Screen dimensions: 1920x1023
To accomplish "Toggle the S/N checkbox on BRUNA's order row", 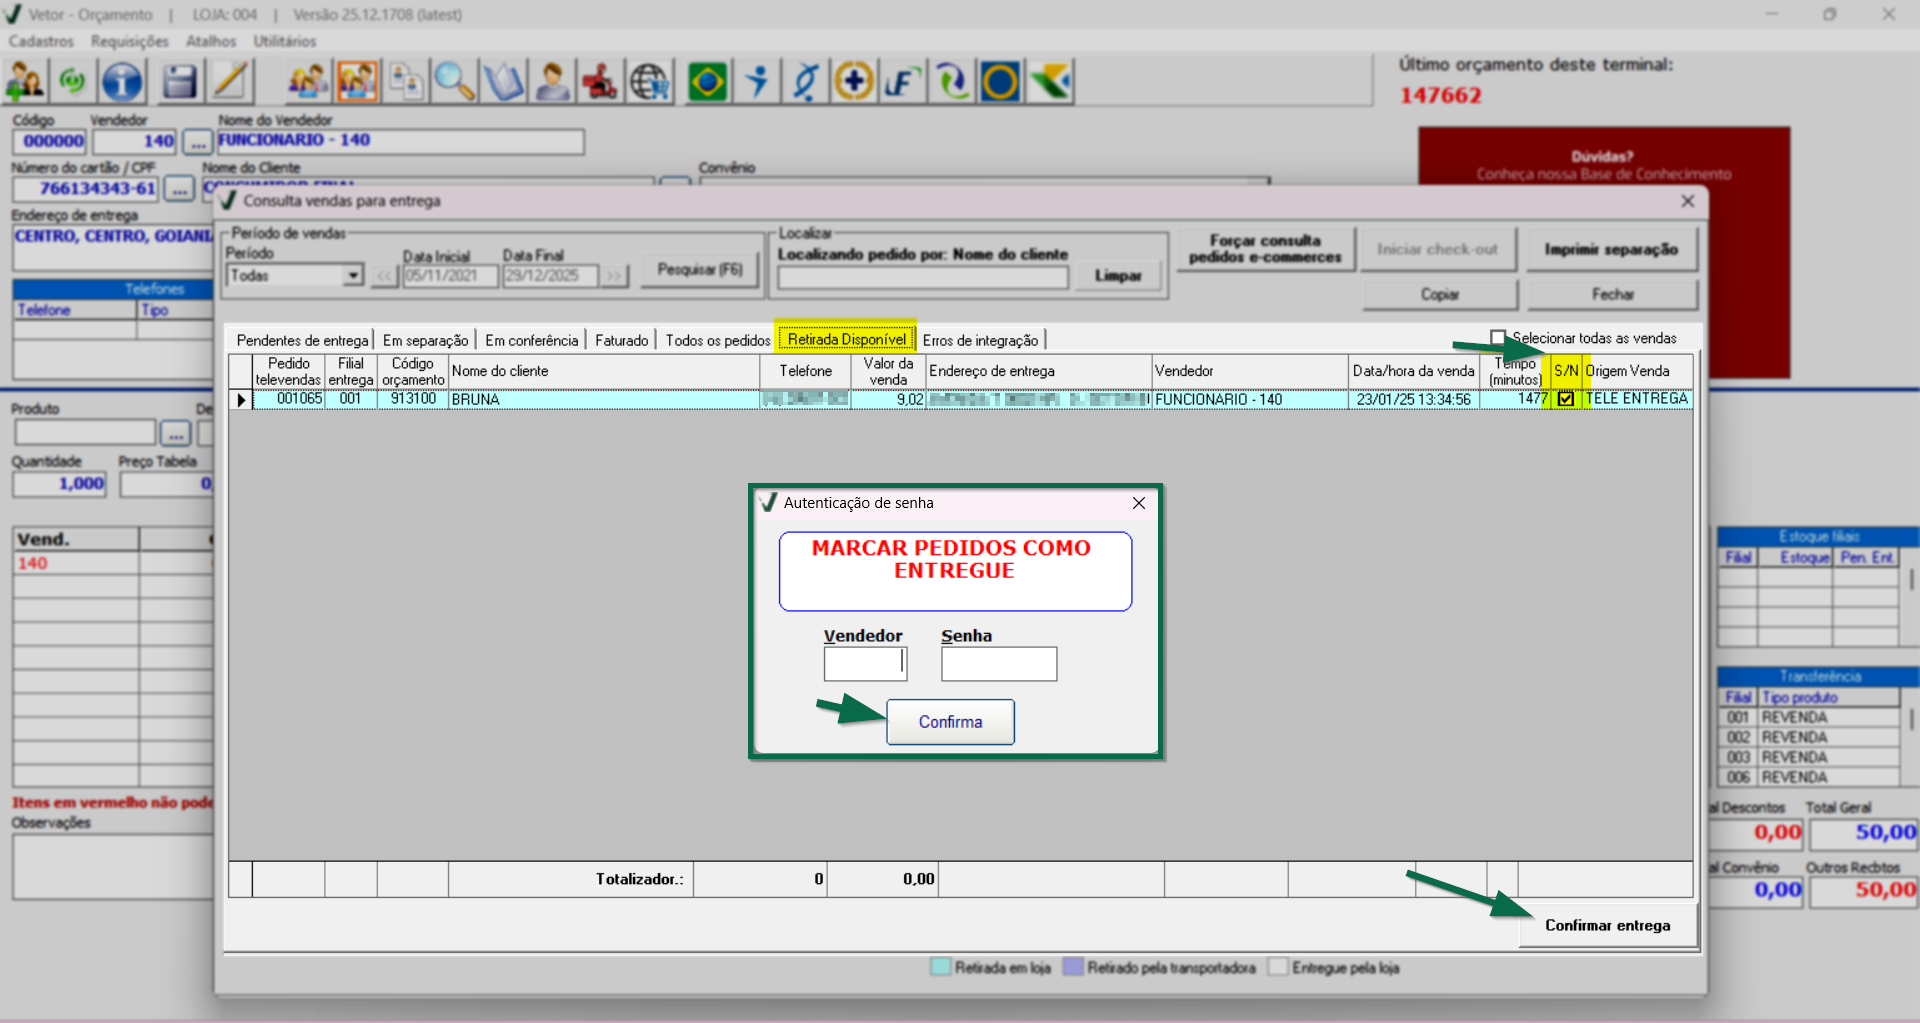I will coord(1566,399).
